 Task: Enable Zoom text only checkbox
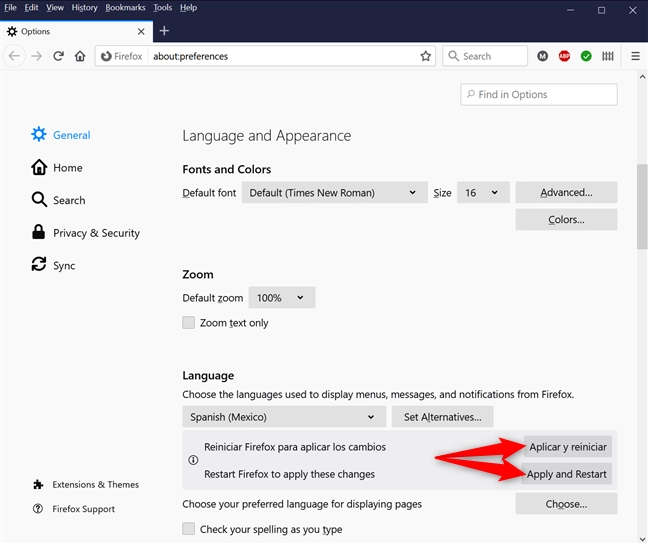[x=188, y=323]
